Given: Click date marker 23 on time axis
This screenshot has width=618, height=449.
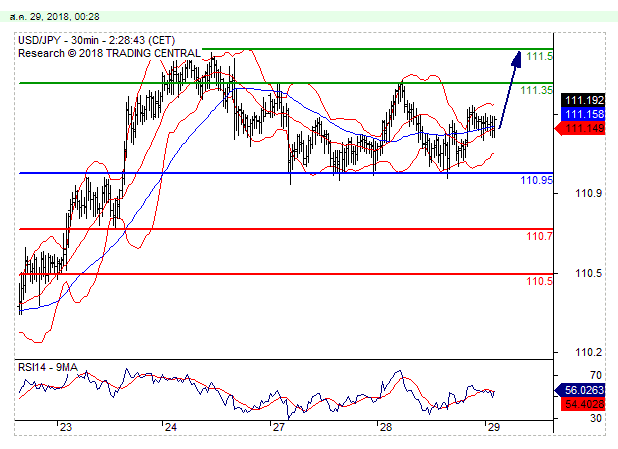Looking at the screenshot, I should pyautogui.click(x=66, y=427).
